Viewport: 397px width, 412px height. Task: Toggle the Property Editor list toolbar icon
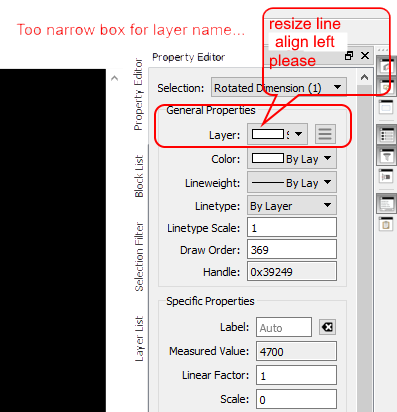(x=386, y=134)
